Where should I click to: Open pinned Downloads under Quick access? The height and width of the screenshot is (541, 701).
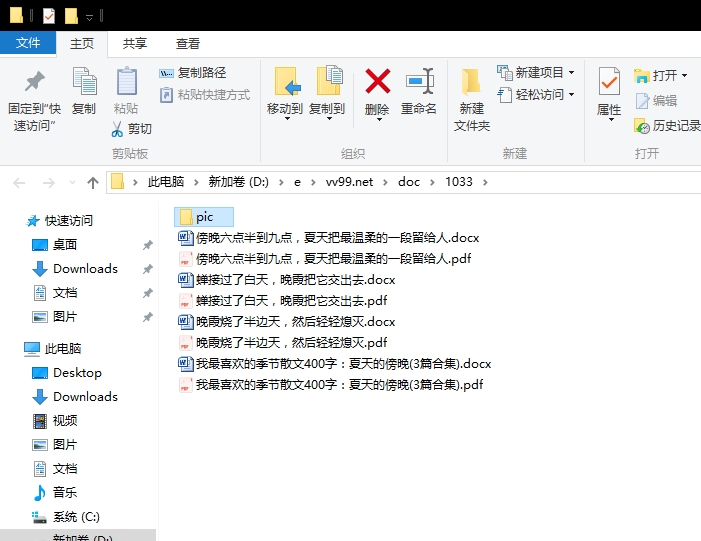pos(75,269)
